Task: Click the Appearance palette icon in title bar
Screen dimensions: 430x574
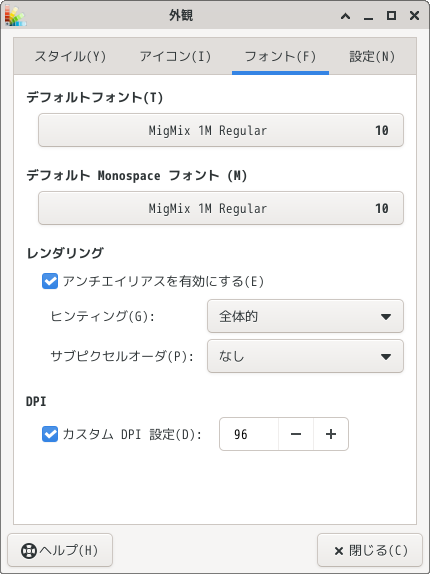Action: click(x=16, y=16)
